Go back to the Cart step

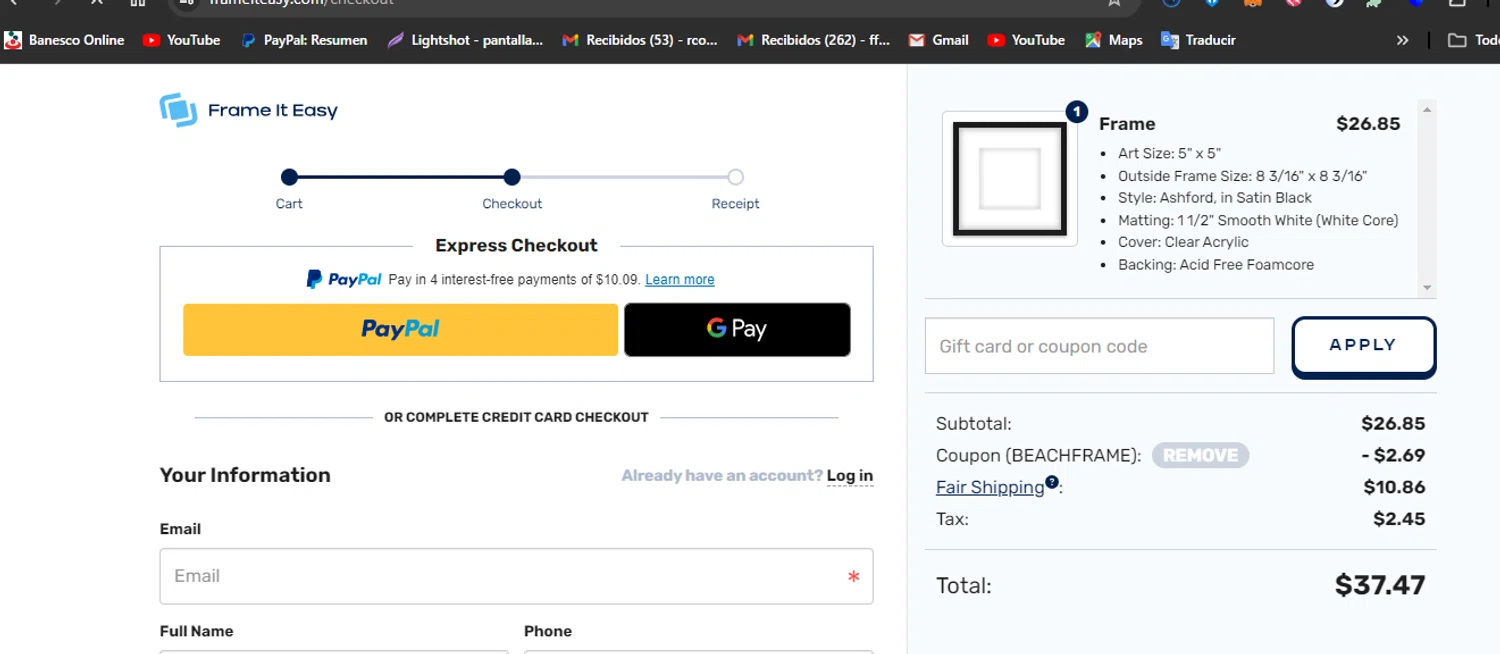coord(289,178)
